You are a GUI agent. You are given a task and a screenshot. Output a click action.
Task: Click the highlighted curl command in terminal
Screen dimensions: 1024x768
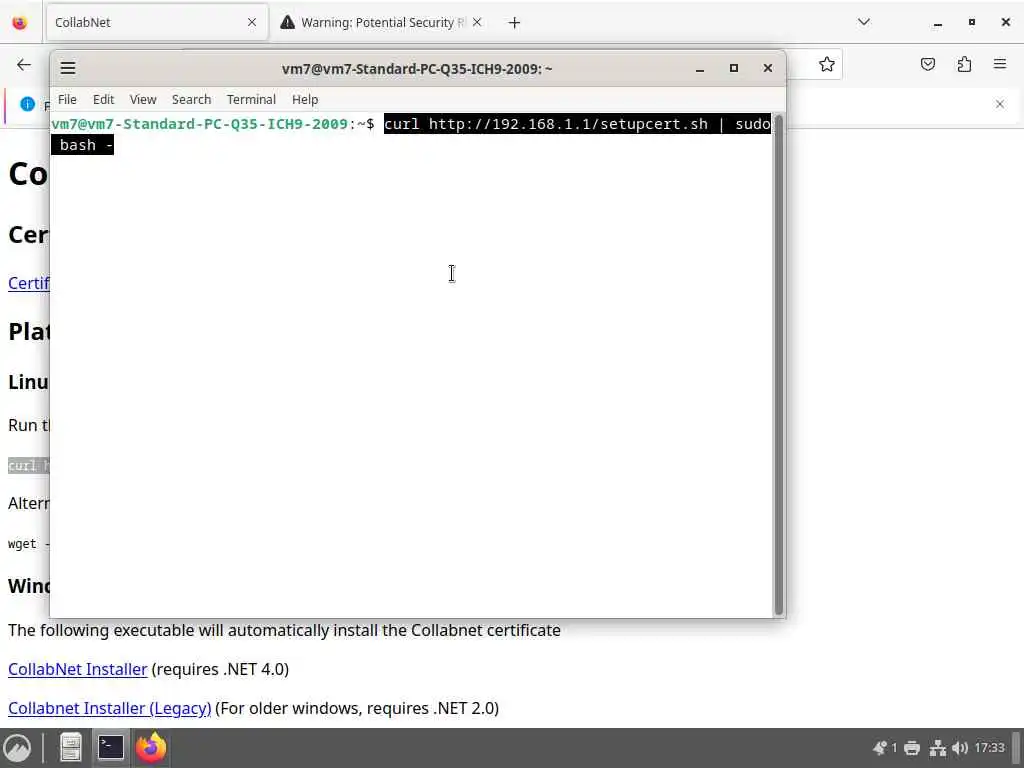point(577,124)
